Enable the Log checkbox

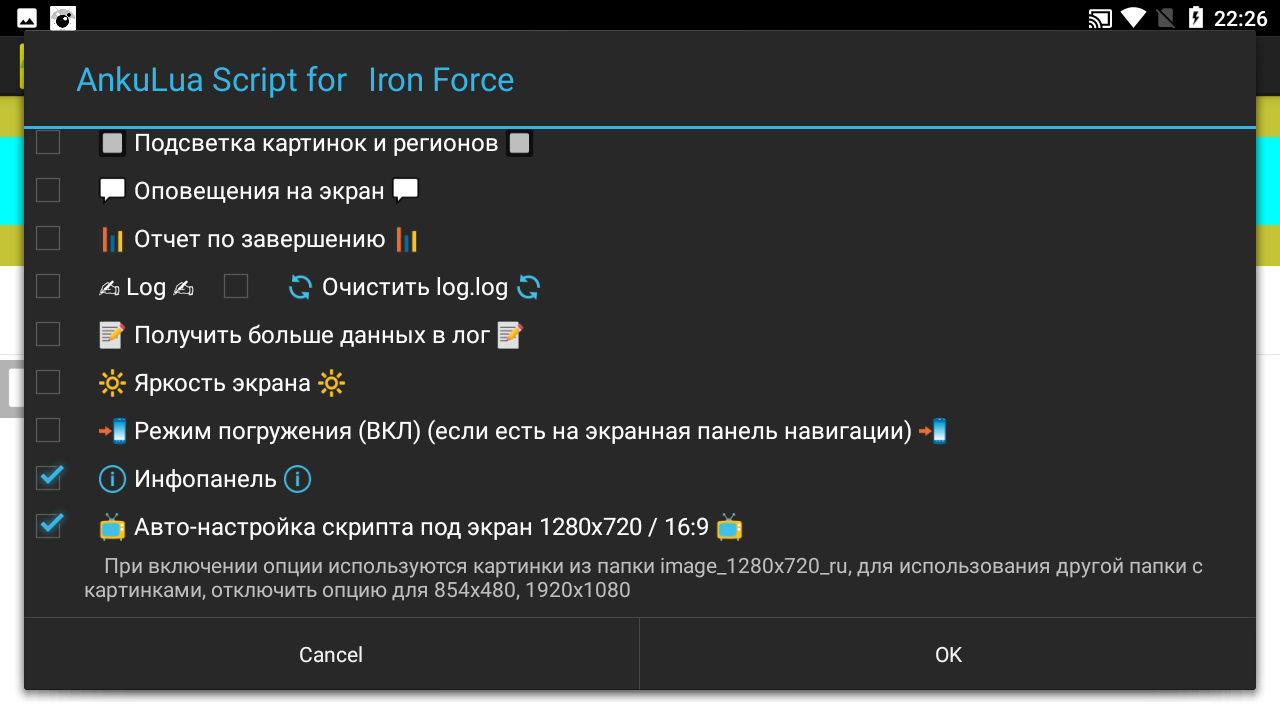[x=48, y=287]
